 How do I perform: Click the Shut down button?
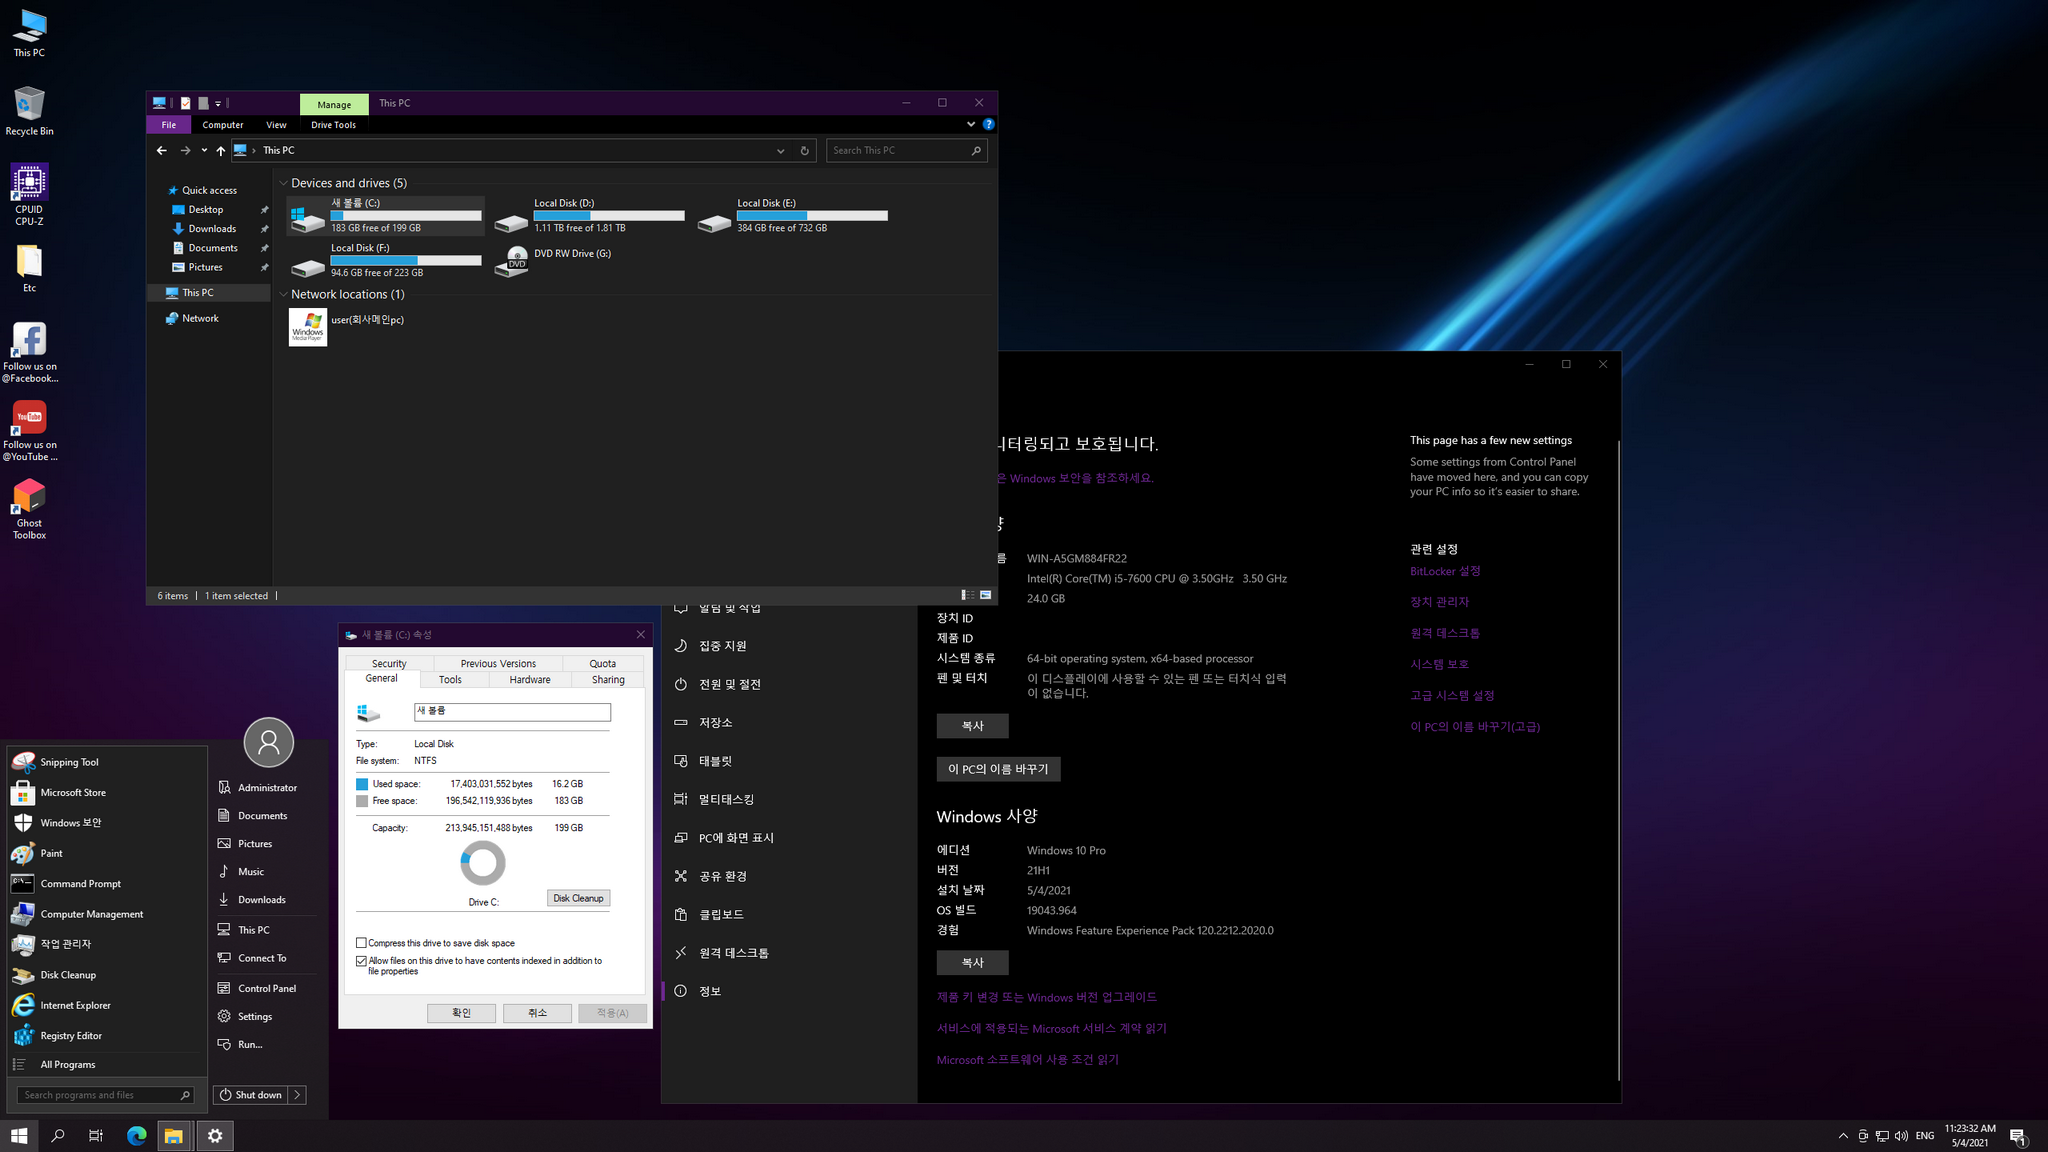coord(250,1095)
